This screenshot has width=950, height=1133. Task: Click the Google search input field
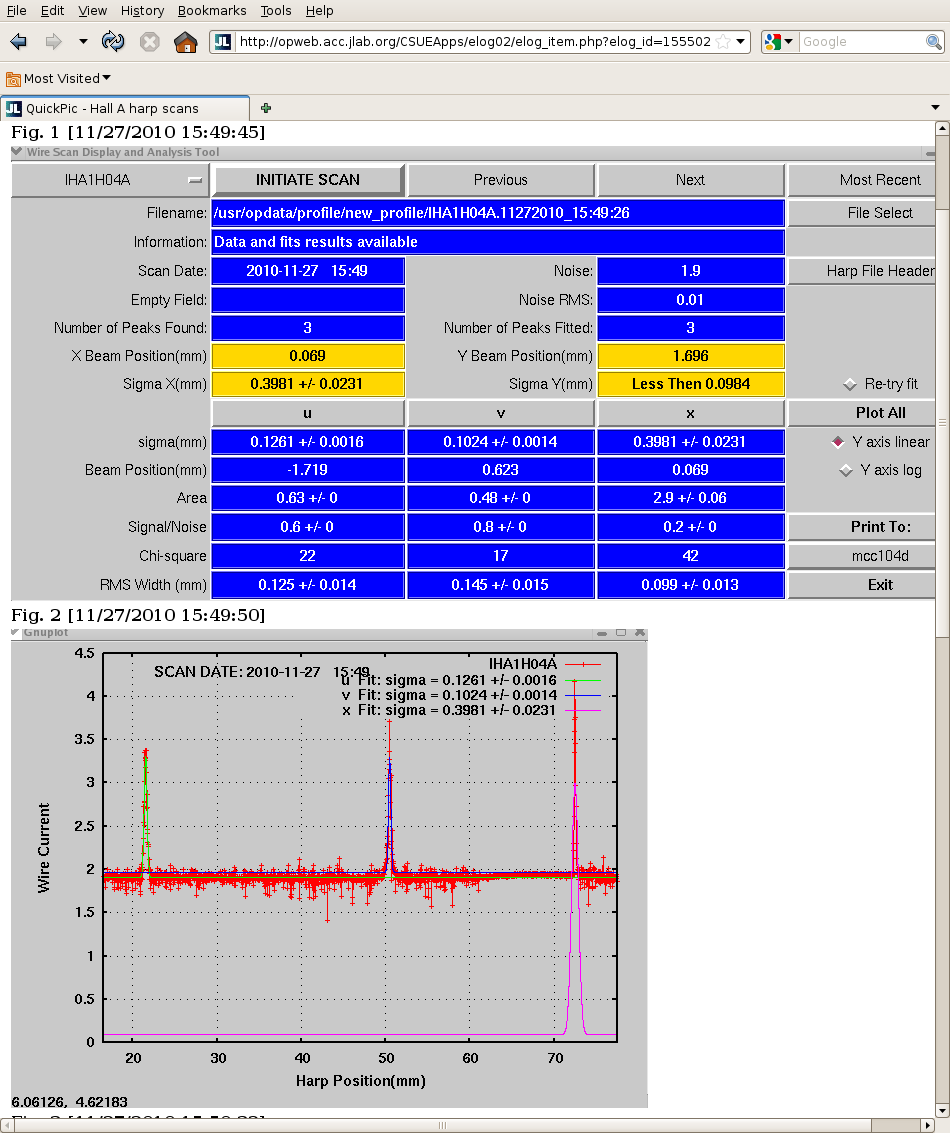click(861, 42)
